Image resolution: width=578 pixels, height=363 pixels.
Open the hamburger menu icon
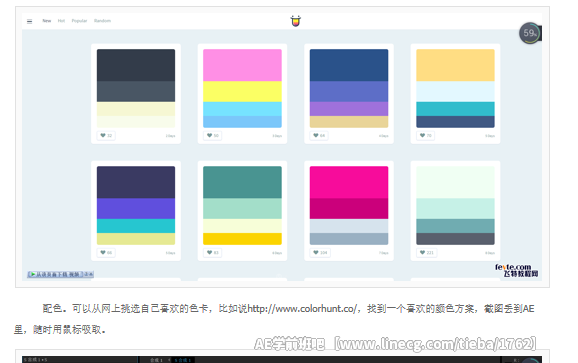tap(29, 21)
